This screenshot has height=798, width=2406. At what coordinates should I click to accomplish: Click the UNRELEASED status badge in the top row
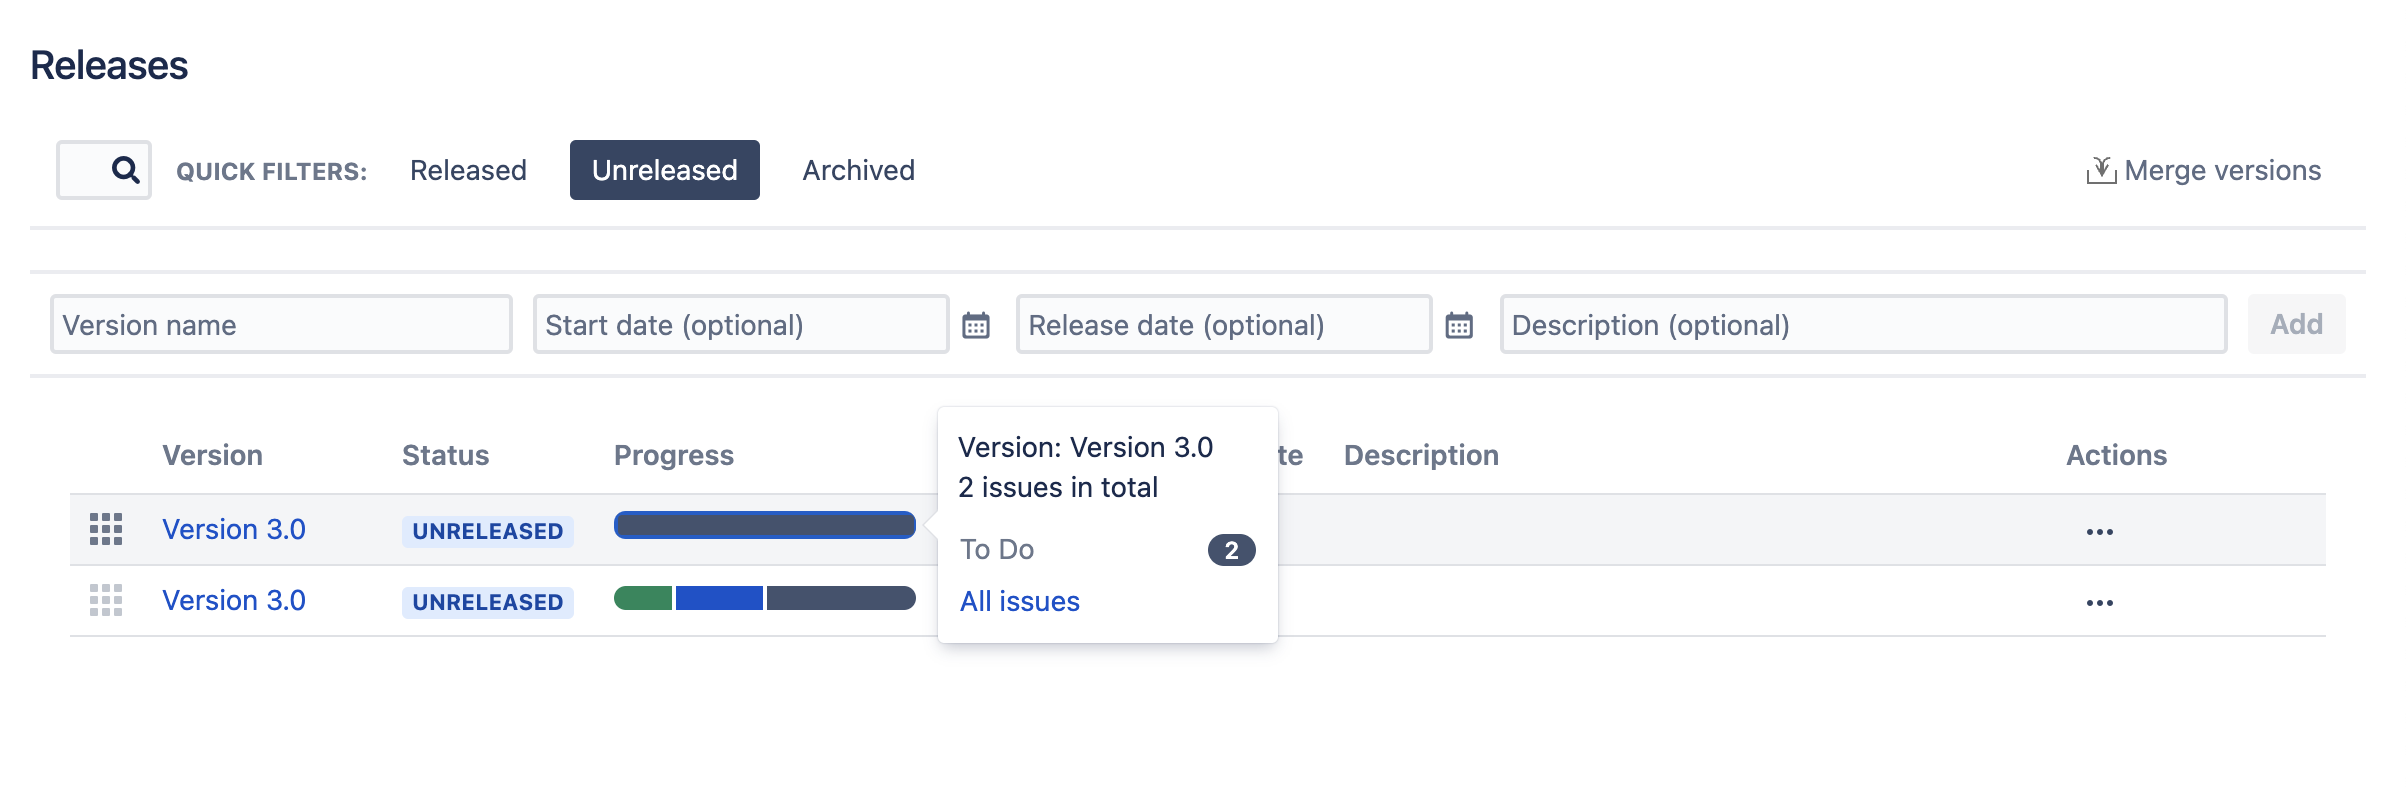pos(488,531)
